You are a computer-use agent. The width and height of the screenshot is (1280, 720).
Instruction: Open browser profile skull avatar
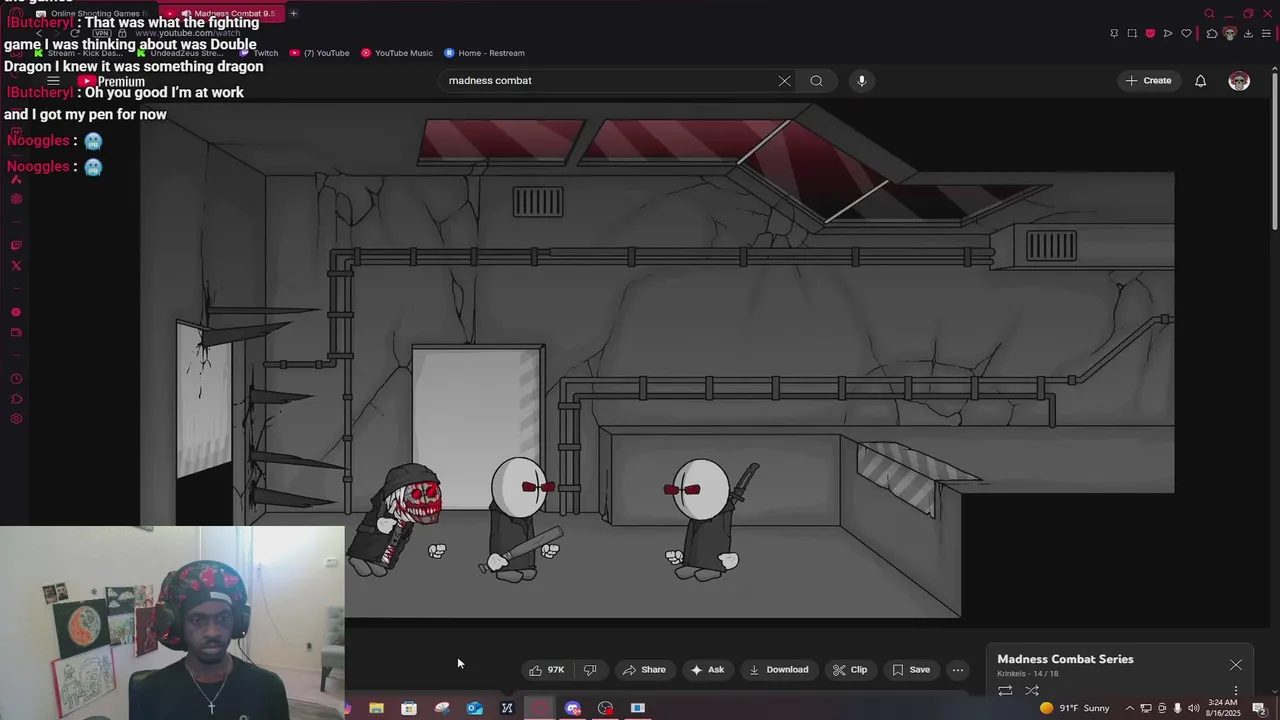pos(1230,33)
